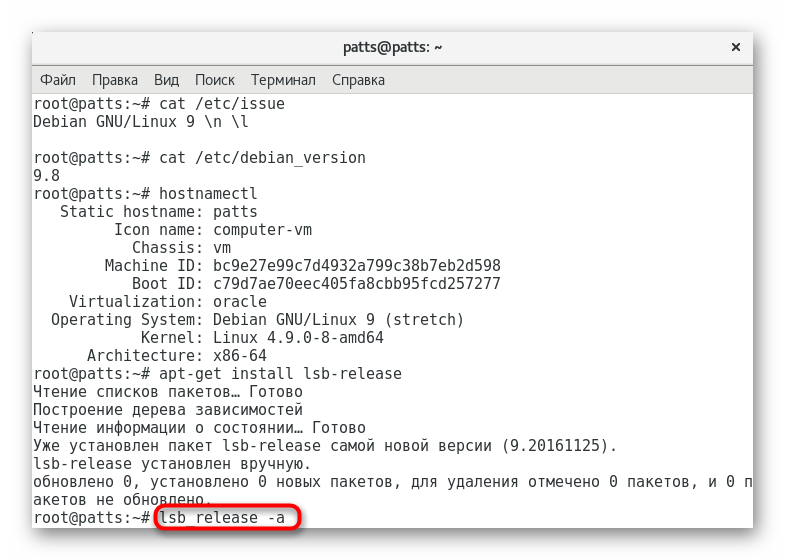The height and width of the screenshot is (560, 785).
Task: Open the Терминал menu
Action: pos(283,80)
